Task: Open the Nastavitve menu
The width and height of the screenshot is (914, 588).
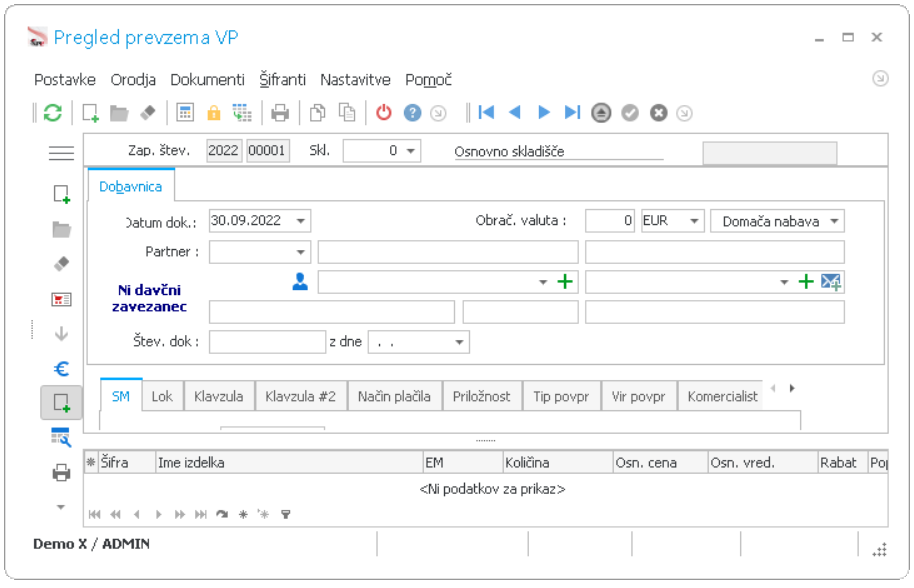Action: coord(355,80)
